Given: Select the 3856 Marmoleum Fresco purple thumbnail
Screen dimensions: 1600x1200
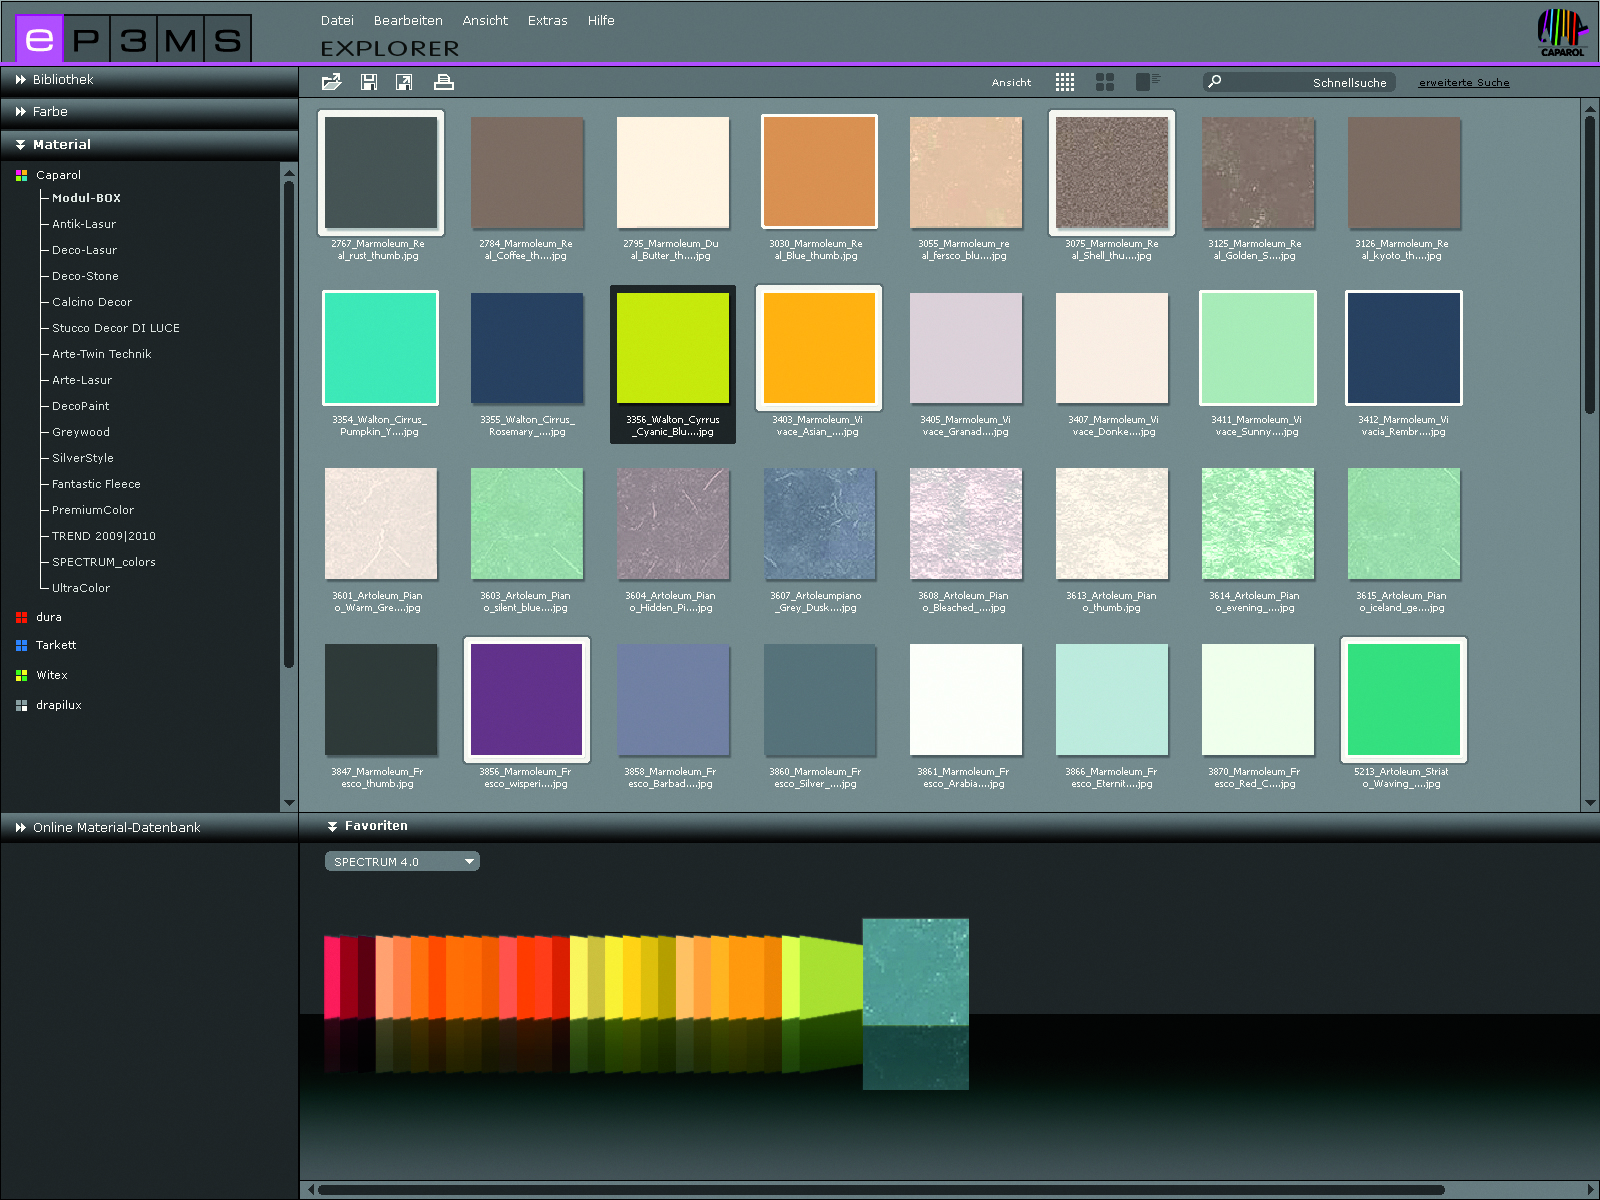Looking at the screenshot, I should [527, 700].
